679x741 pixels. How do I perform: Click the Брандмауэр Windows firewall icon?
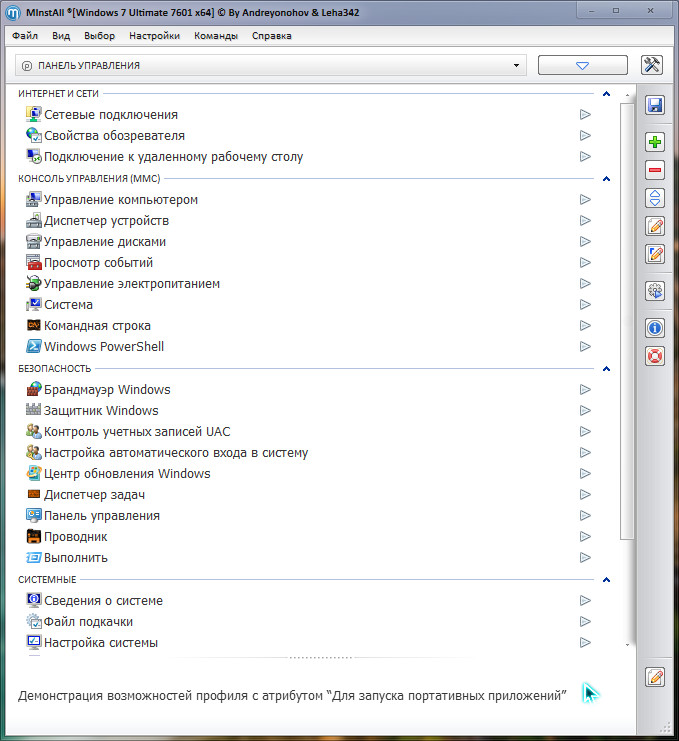pyautogui.click(x=34, y=389)
